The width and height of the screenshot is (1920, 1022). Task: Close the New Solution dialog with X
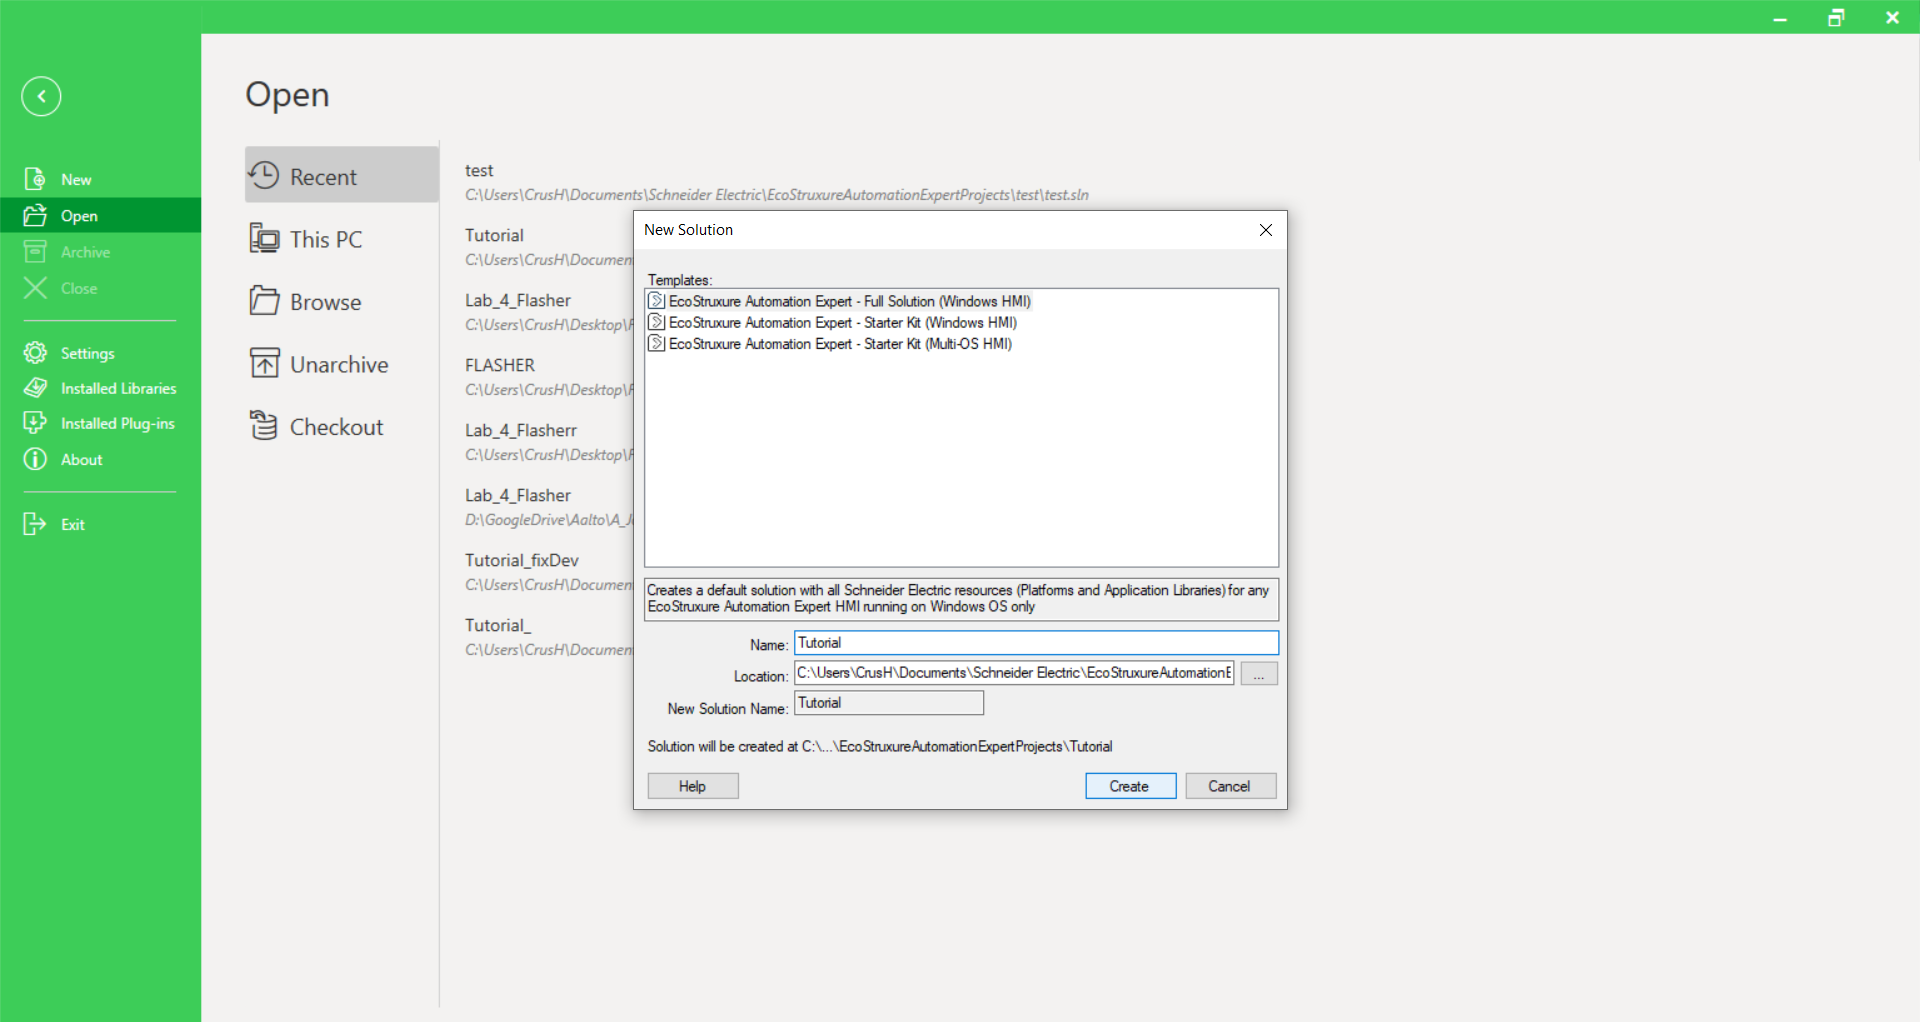(1266, 230)
